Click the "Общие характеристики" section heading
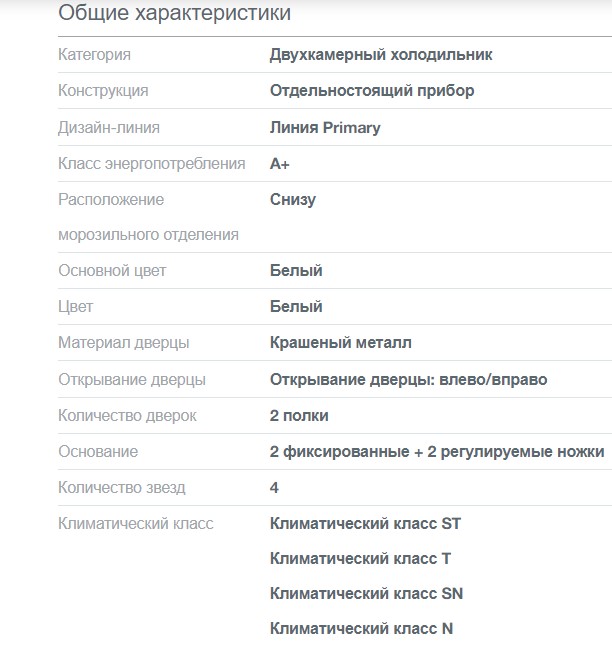 (175, 14)
